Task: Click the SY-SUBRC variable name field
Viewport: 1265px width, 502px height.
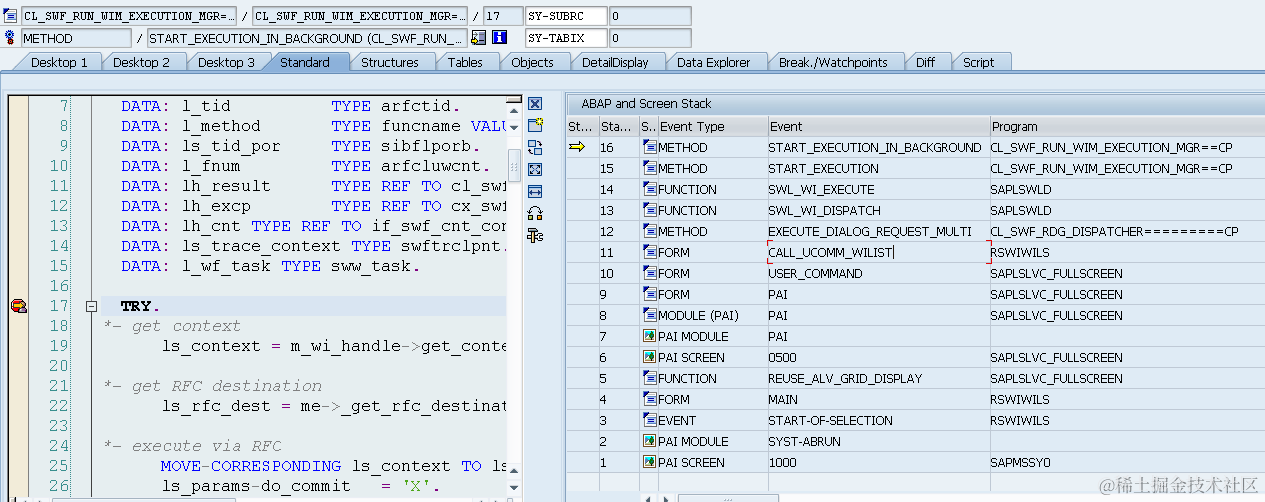Action: tap(566, 16)
